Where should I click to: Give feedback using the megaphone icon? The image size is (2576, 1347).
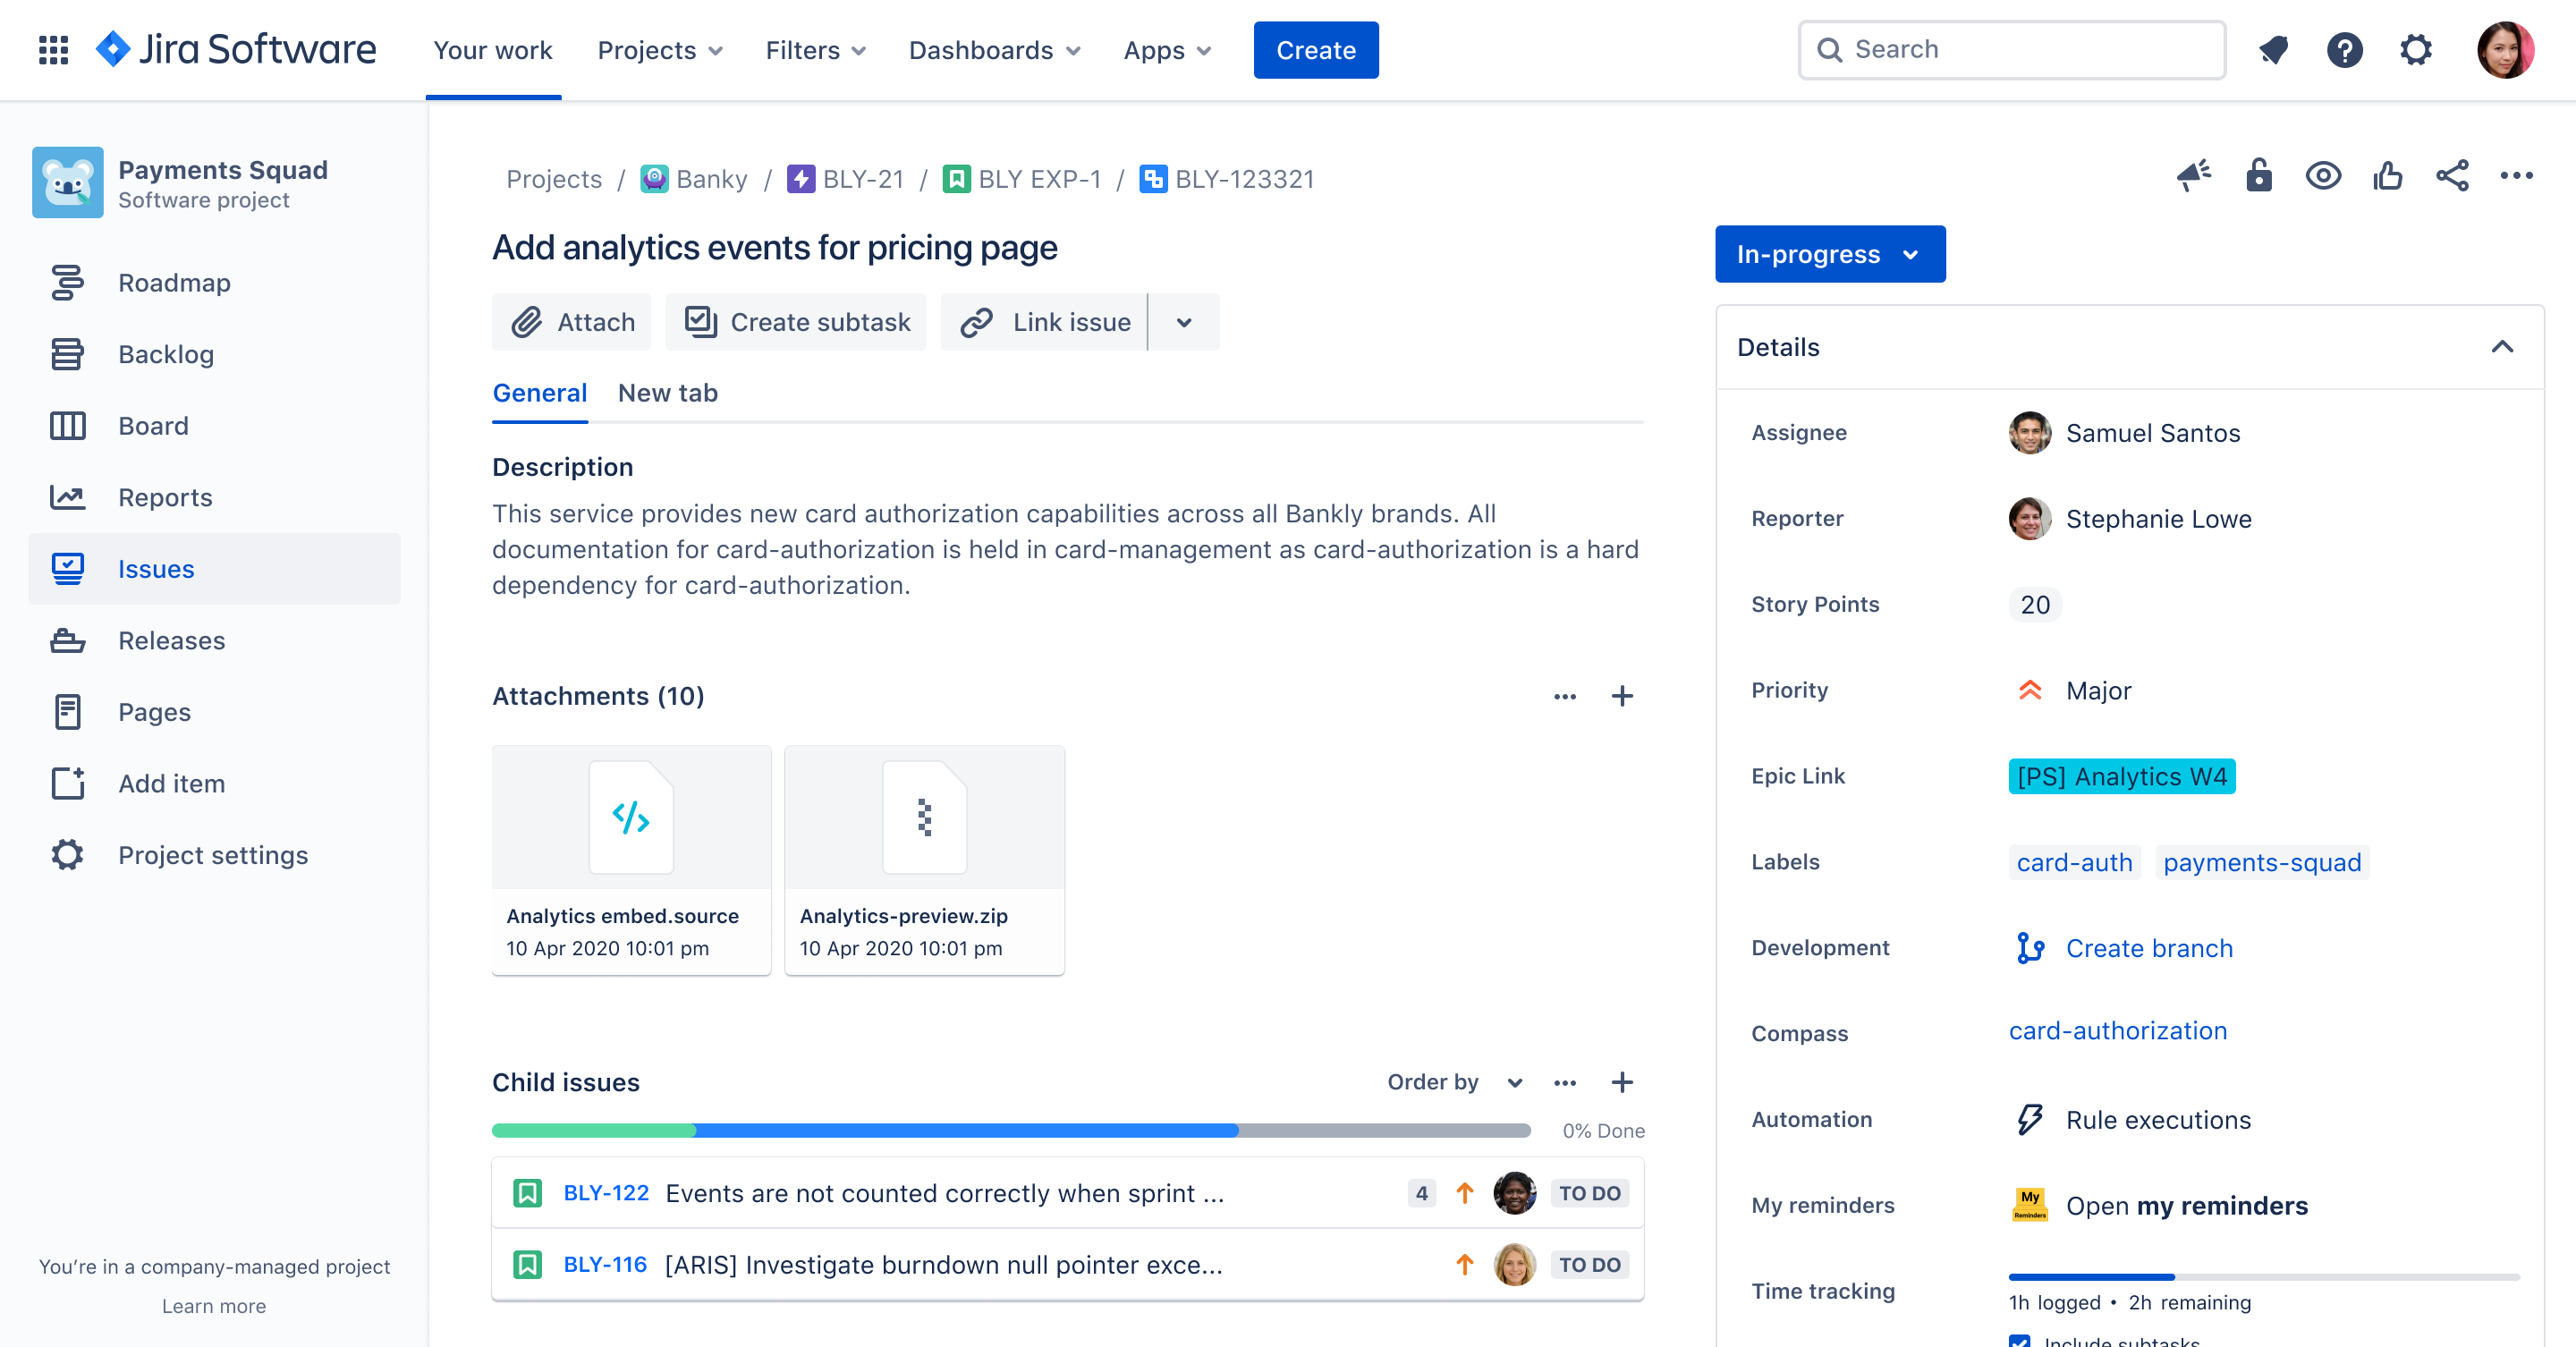(x=2193, y=176)
